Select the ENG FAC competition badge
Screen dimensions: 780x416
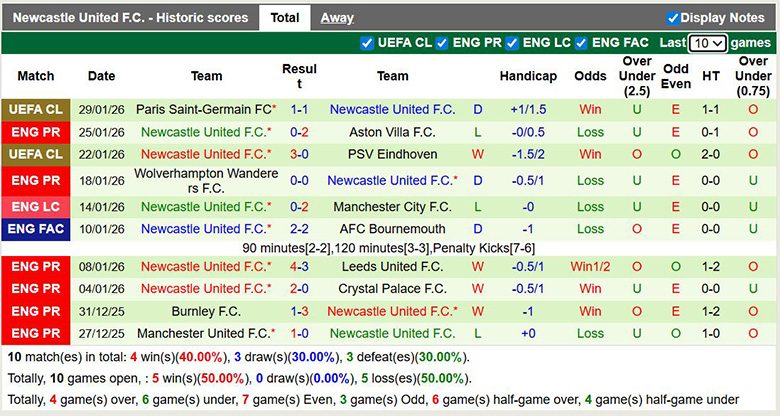tap(36, 229)
